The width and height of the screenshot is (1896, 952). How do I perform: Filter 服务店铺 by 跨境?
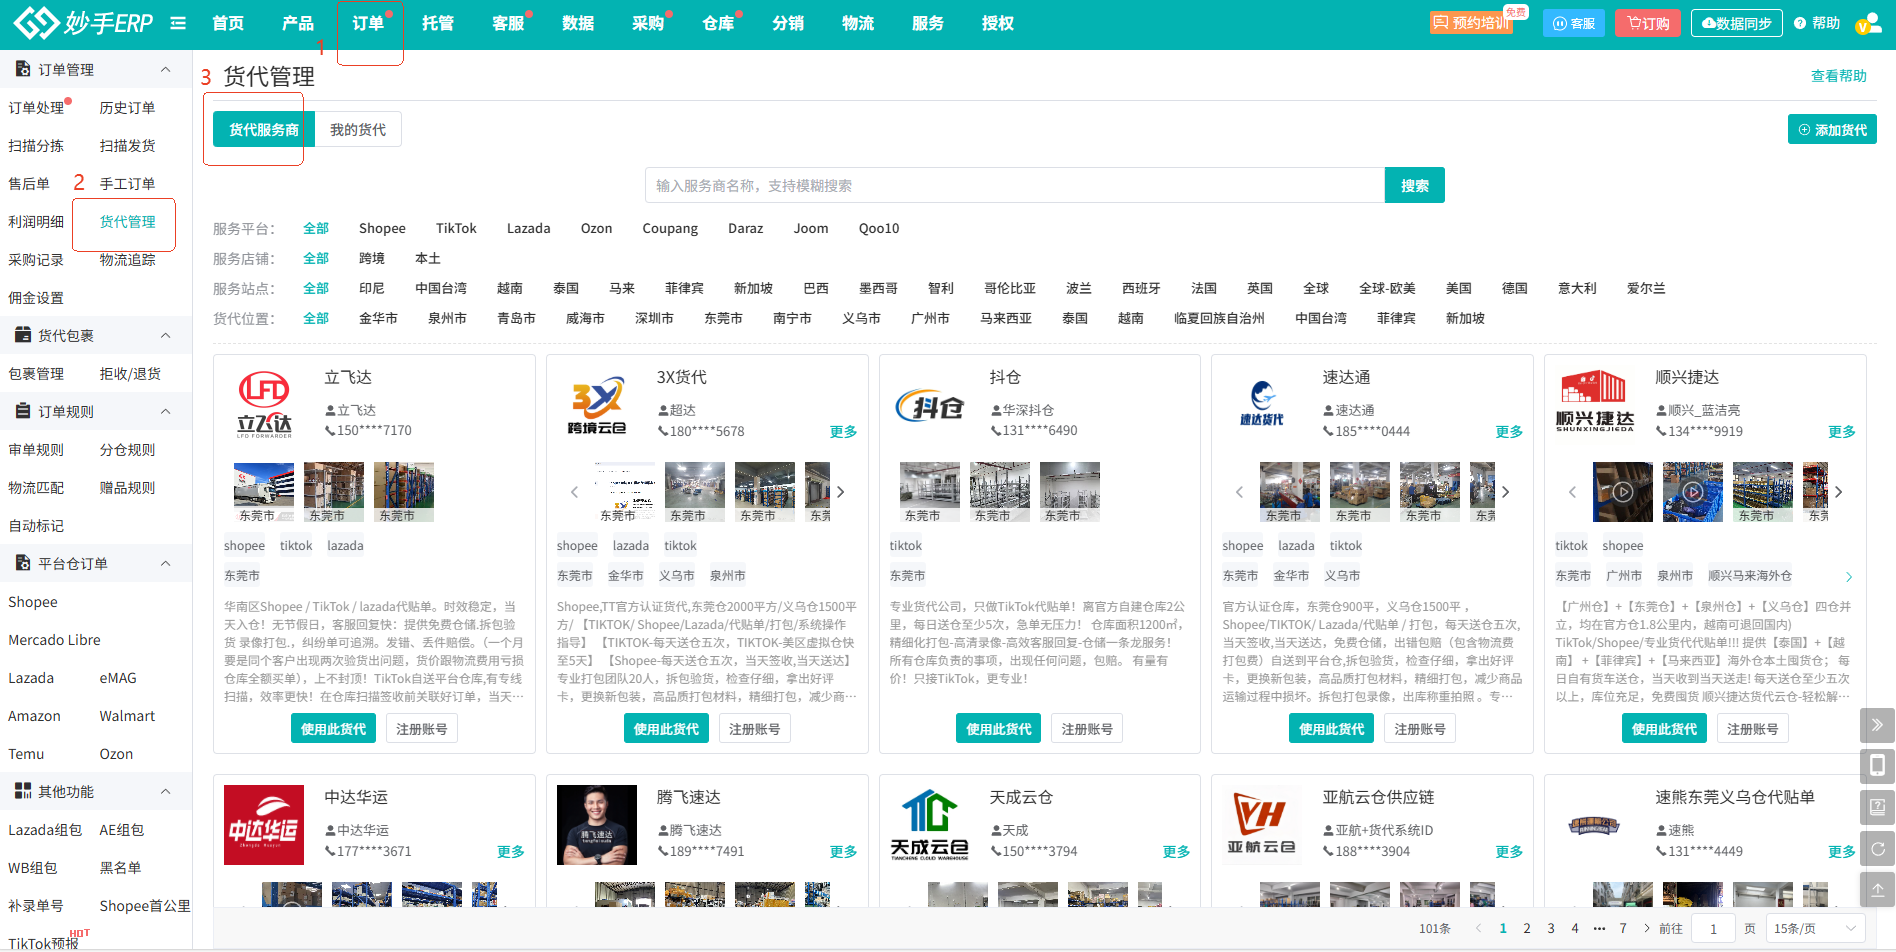point(372,258)
